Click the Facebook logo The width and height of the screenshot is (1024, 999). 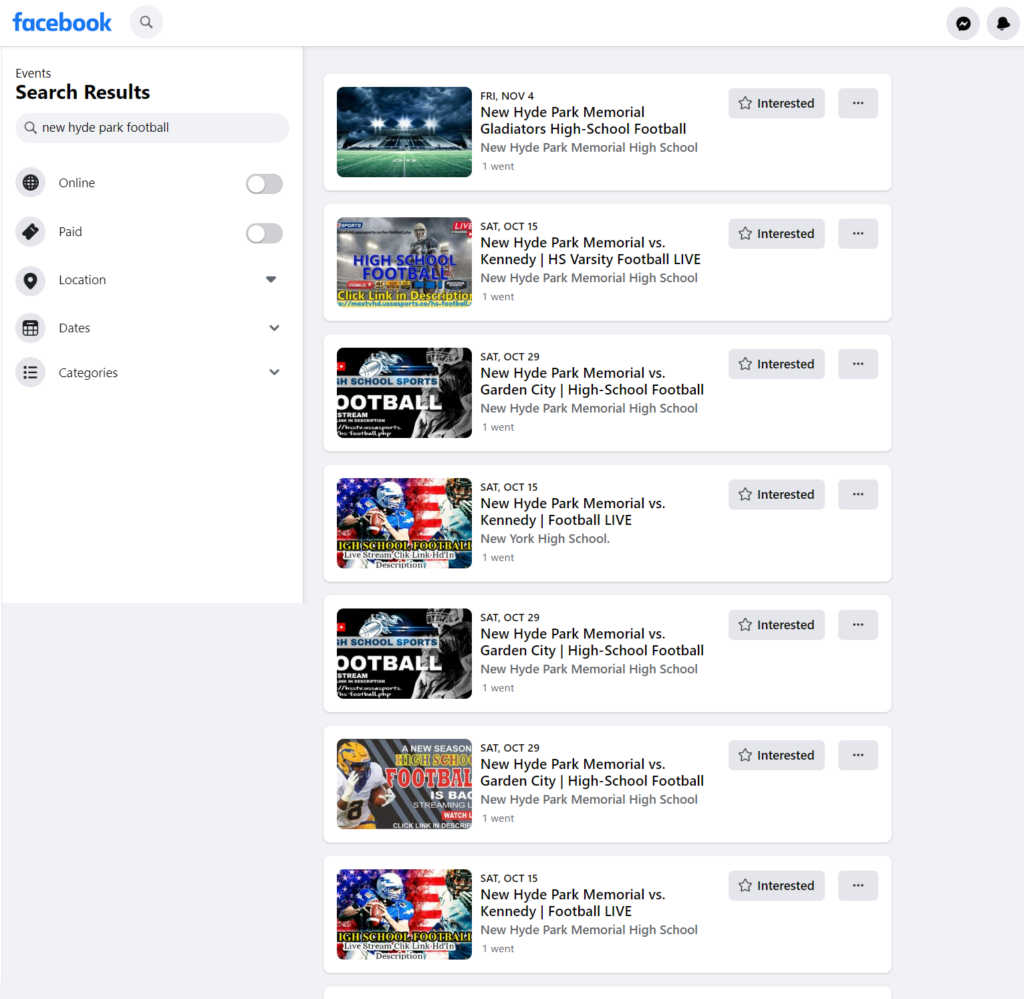coord(61,22)
